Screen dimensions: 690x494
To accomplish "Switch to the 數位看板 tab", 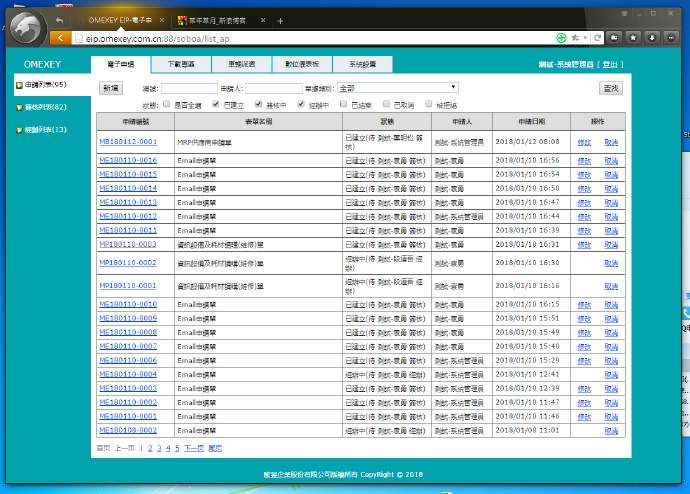I will (x=302, y=64).
